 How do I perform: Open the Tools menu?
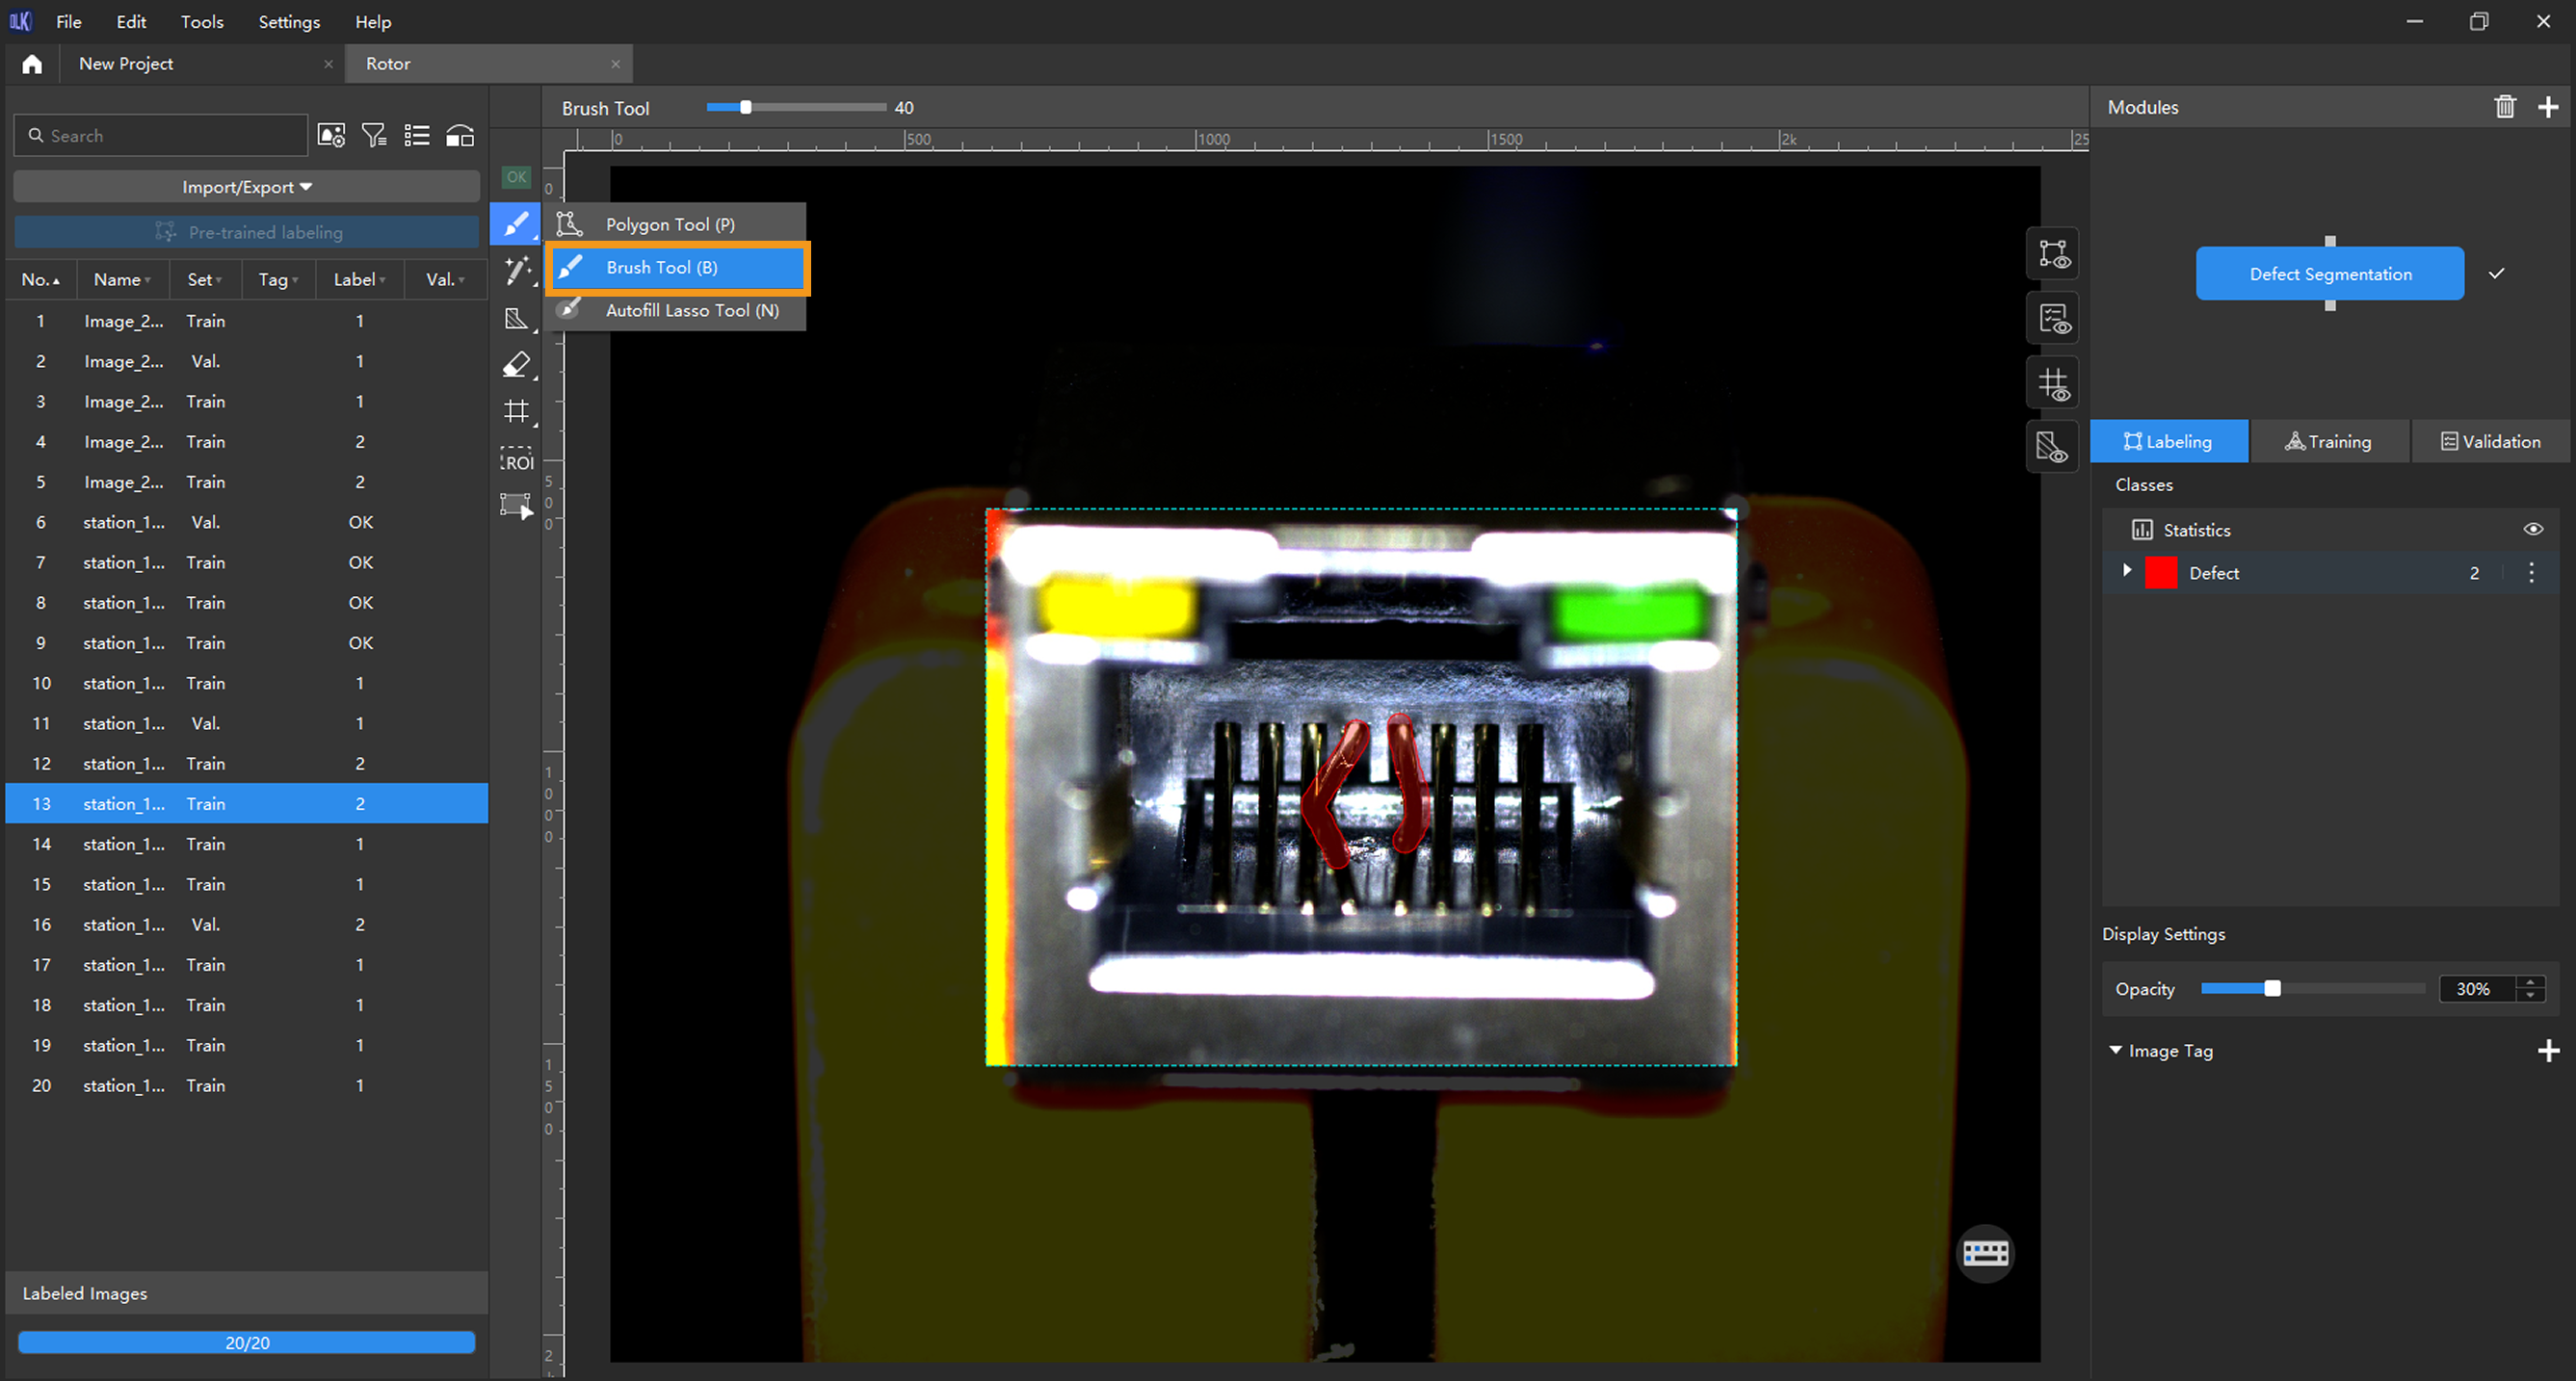tap(202, 21)
